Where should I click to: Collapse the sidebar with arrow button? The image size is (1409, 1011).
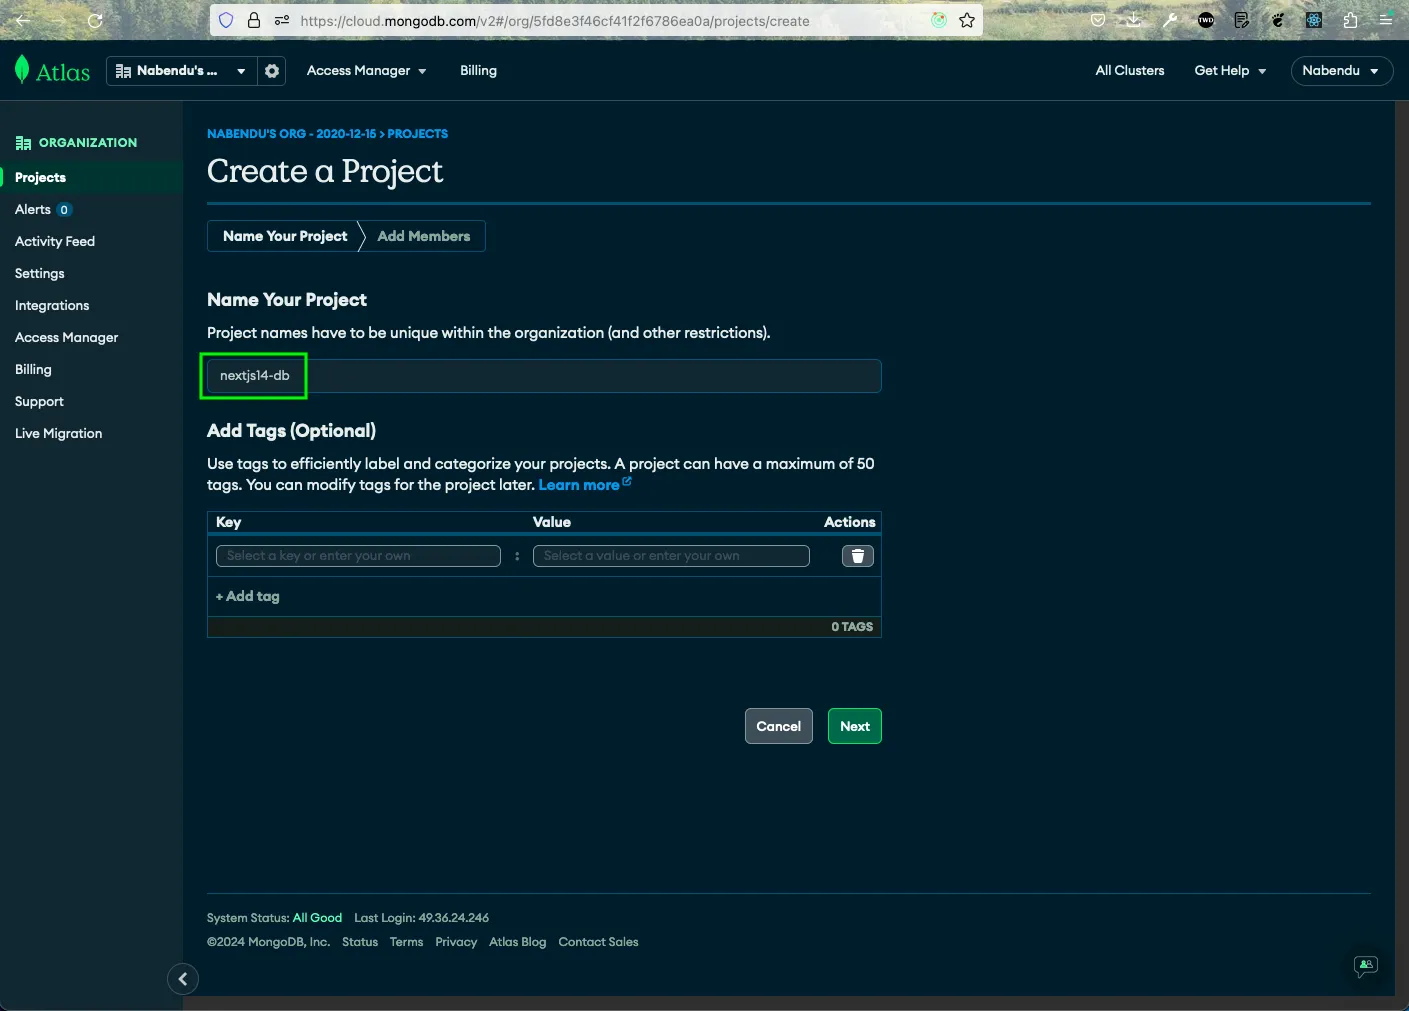click(x=183, y=979)
